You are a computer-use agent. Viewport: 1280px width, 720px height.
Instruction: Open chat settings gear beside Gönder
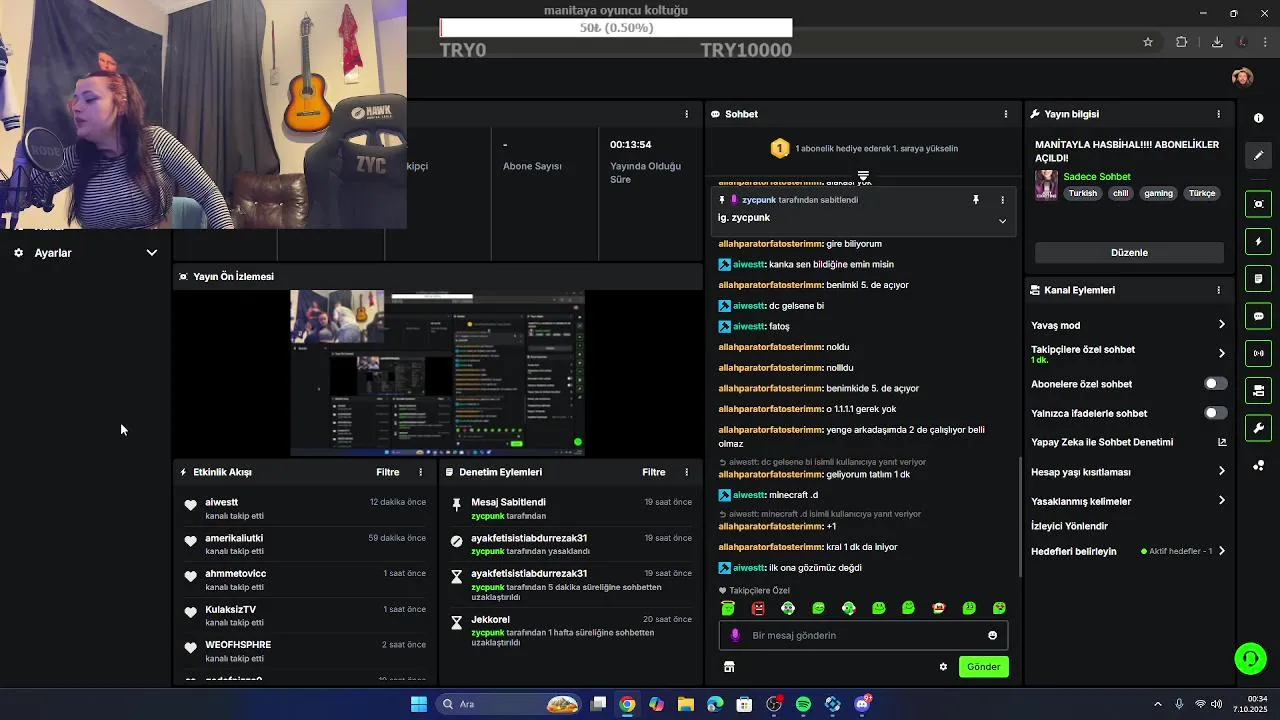point(943,667)
